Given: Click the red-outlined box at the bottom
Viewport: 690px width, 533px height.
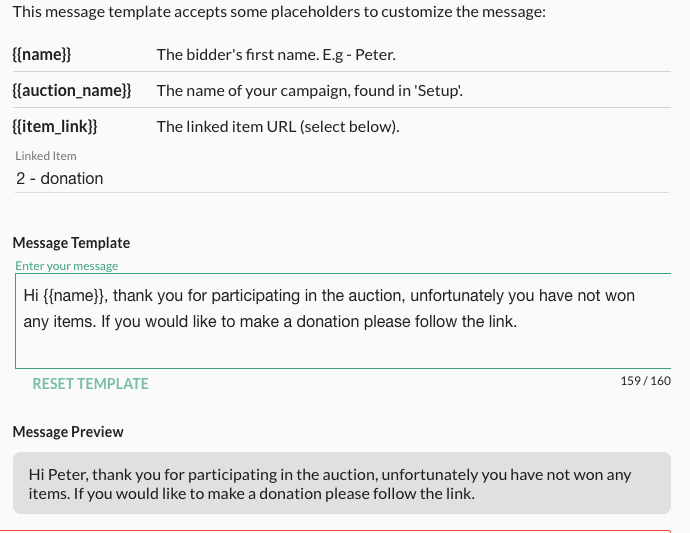Looking at the screenshot, I should (340, 531).
